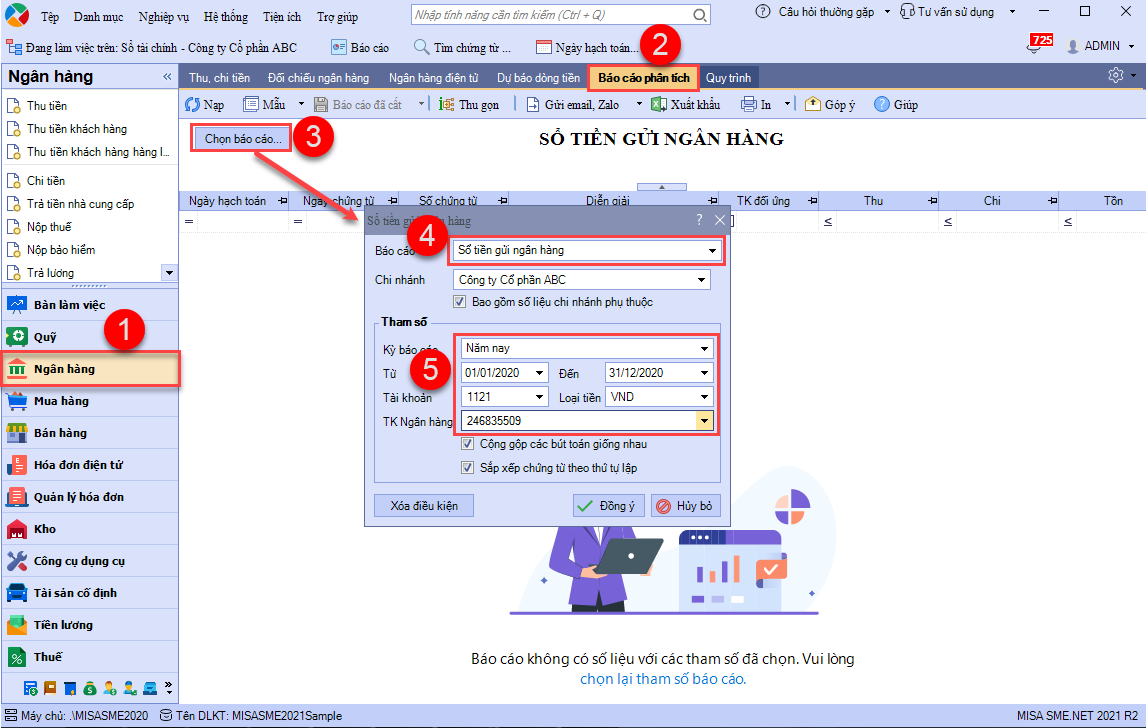Toggle Cộng gộp các bút toán giống nhau
1146x728 pixels.
tap(468, 444)
